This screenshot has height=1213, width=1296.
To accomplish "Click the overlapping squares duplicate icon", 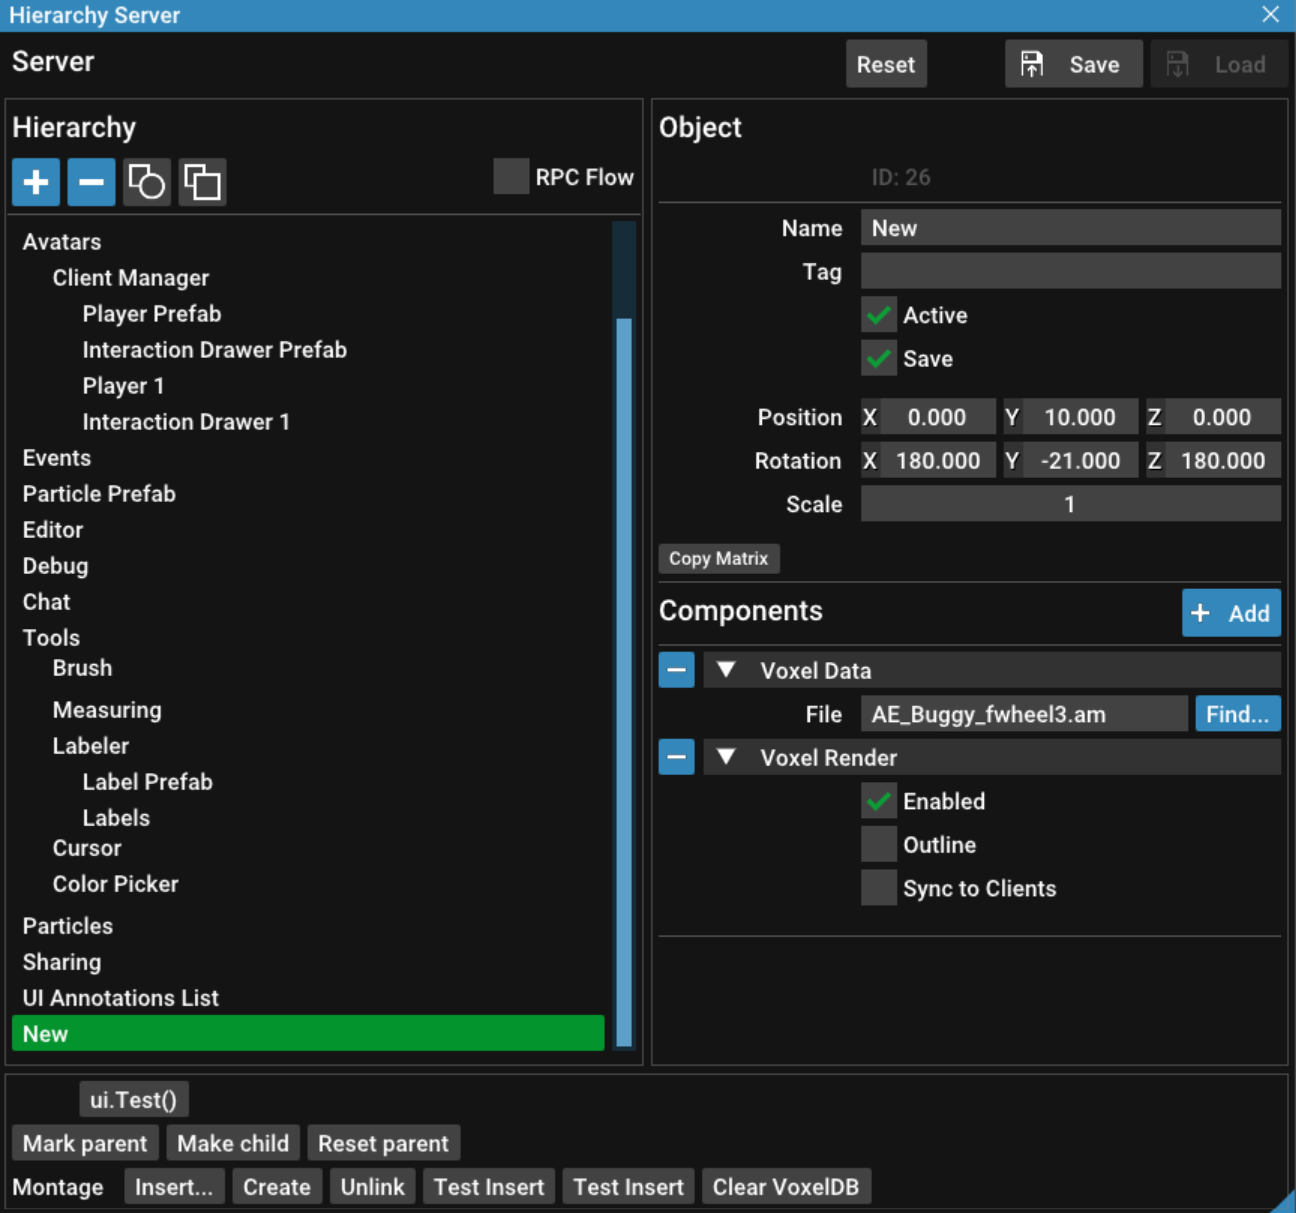I will [203, 182].
